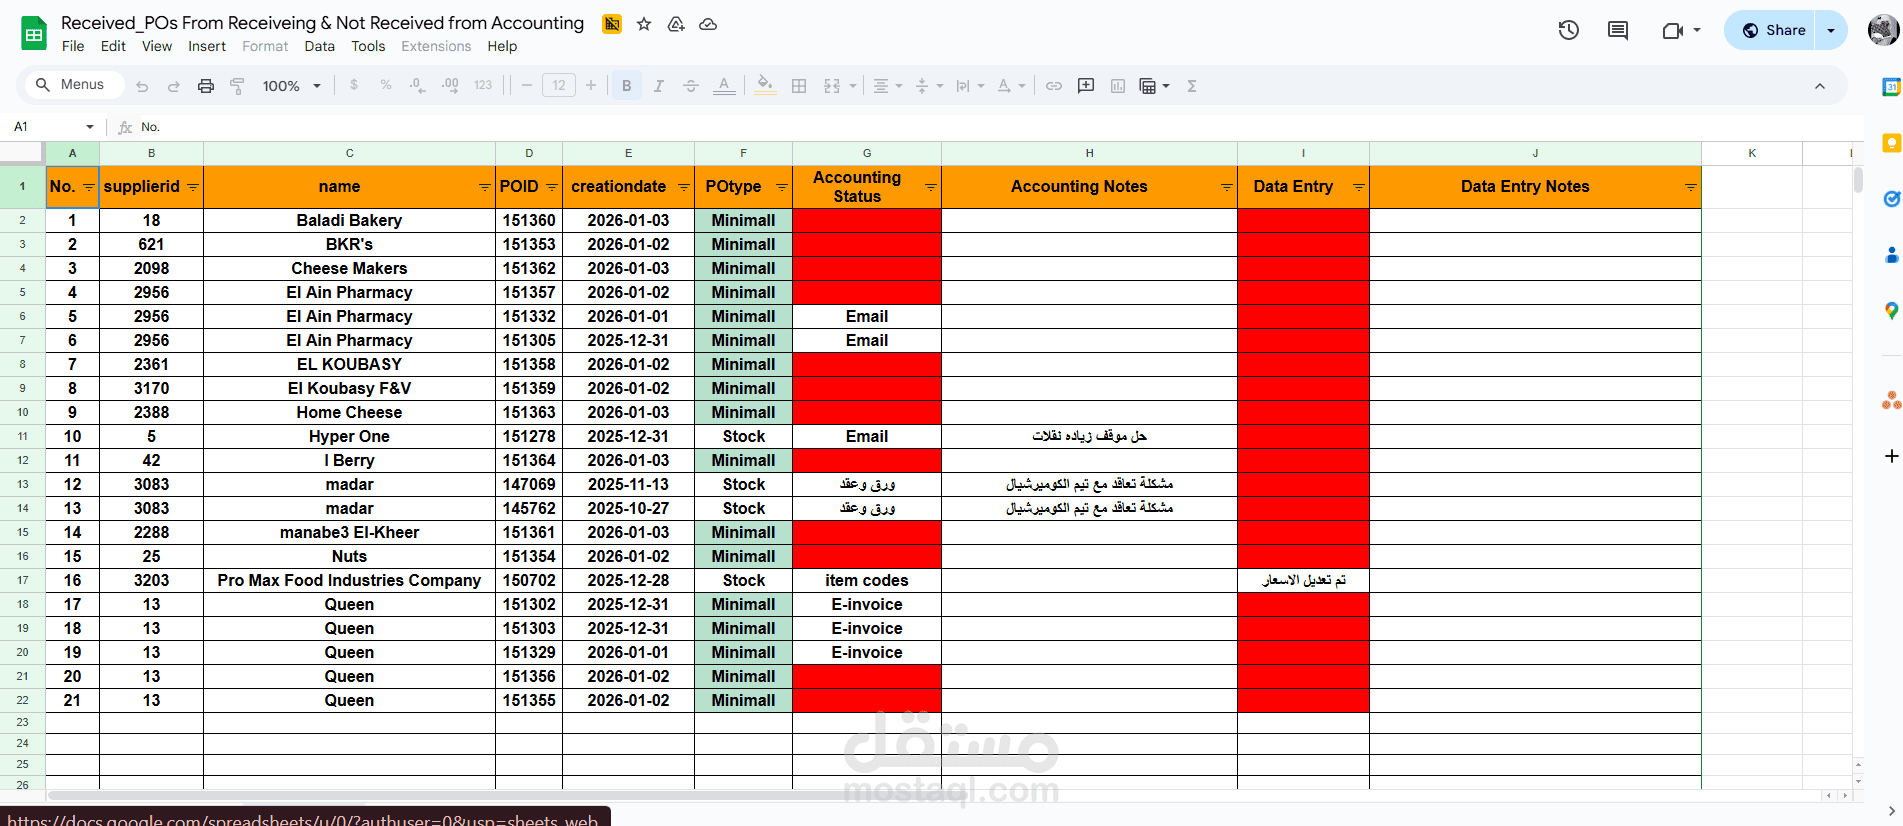
Task: Insert a chart
Action: point(1118,86)
